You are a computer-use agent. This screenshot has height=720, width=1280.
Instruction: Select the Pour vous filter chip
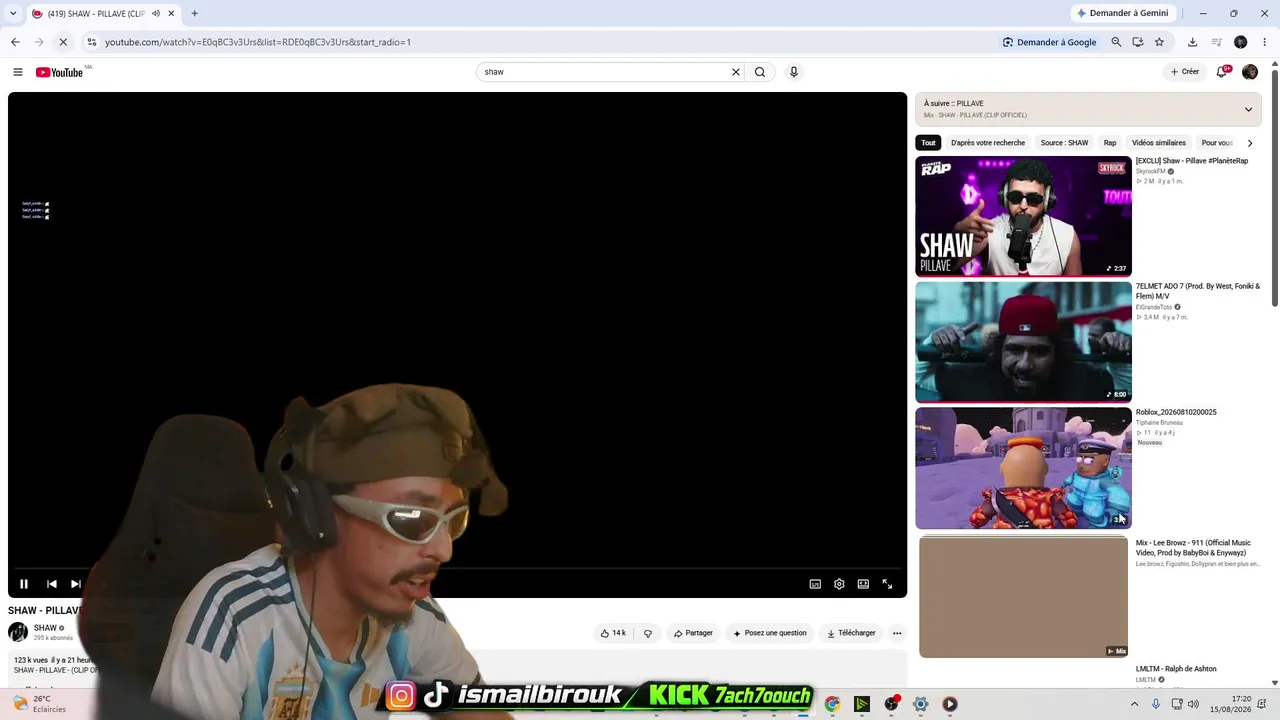[x=1216, y=143]
